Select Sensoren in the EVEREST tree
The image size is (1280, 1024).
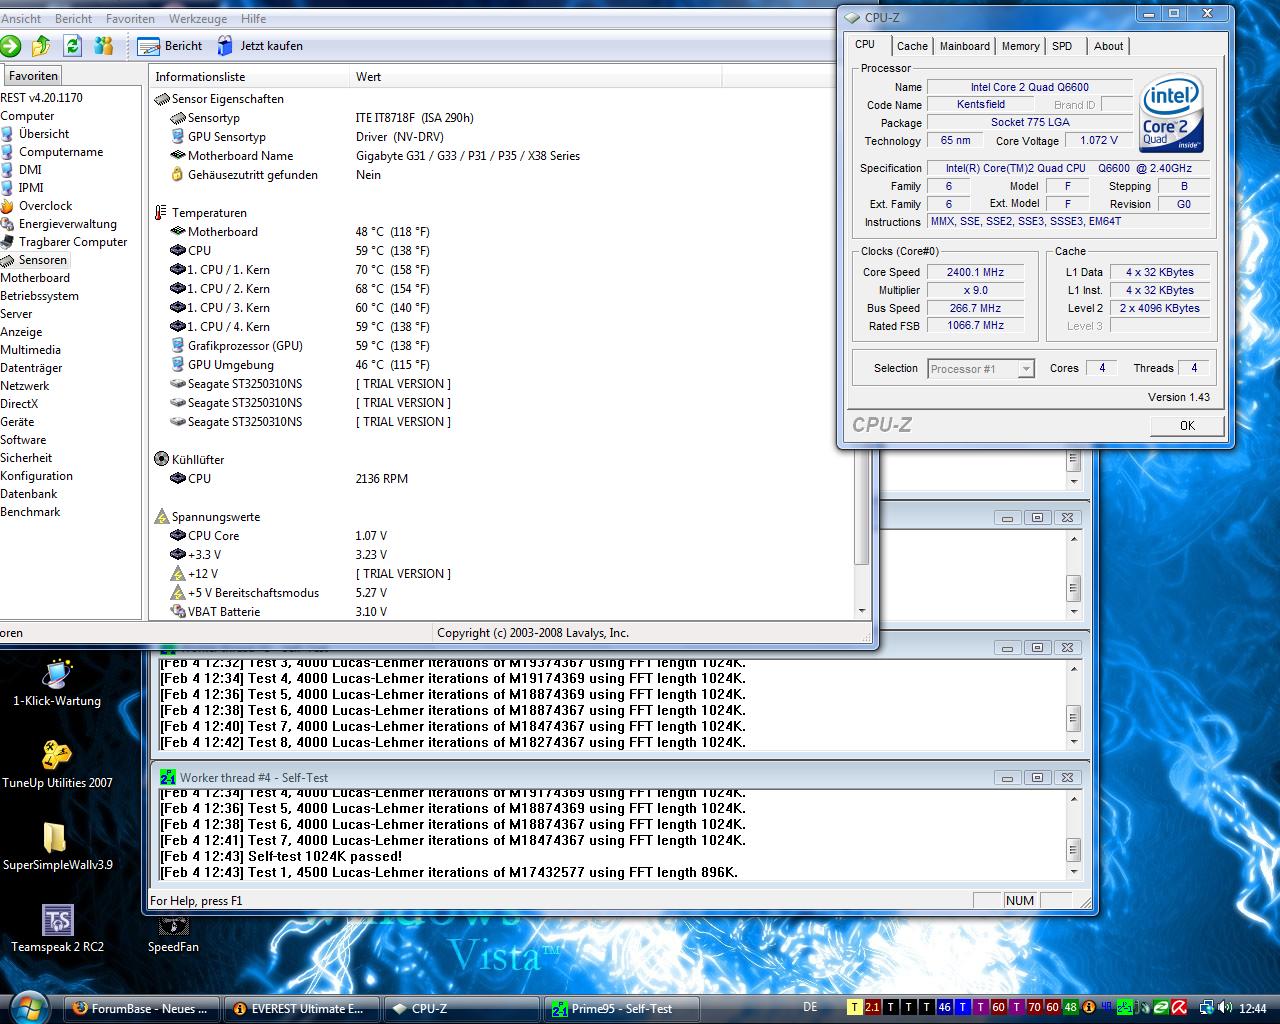tap(42, 260)
